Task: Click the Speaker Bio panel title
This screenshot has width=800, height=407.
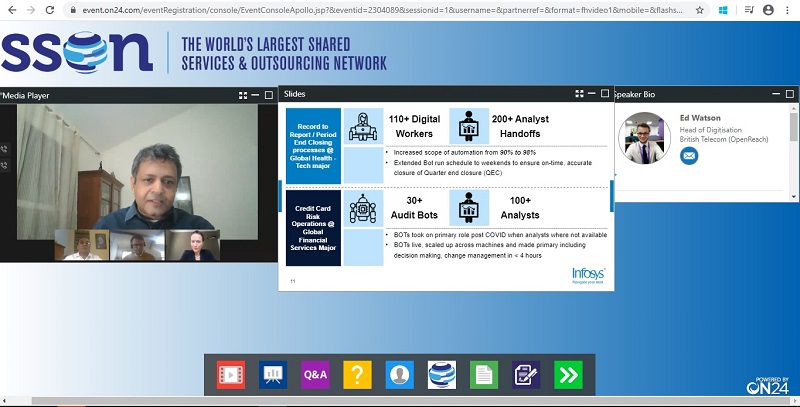Action: click(635, 94)
